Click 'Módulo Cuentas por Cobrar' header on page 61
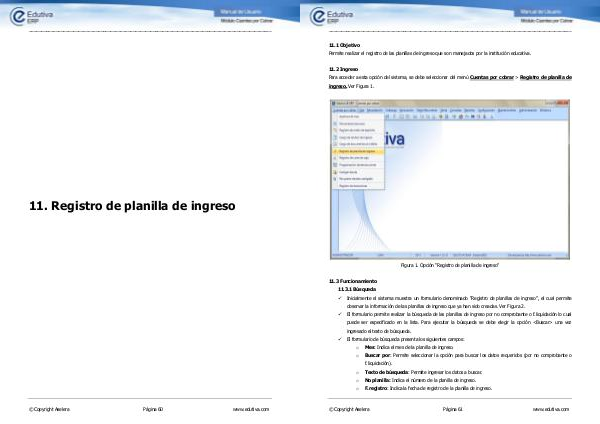The height and width of the screenshot is (424, 600). [x=546, y=21]
